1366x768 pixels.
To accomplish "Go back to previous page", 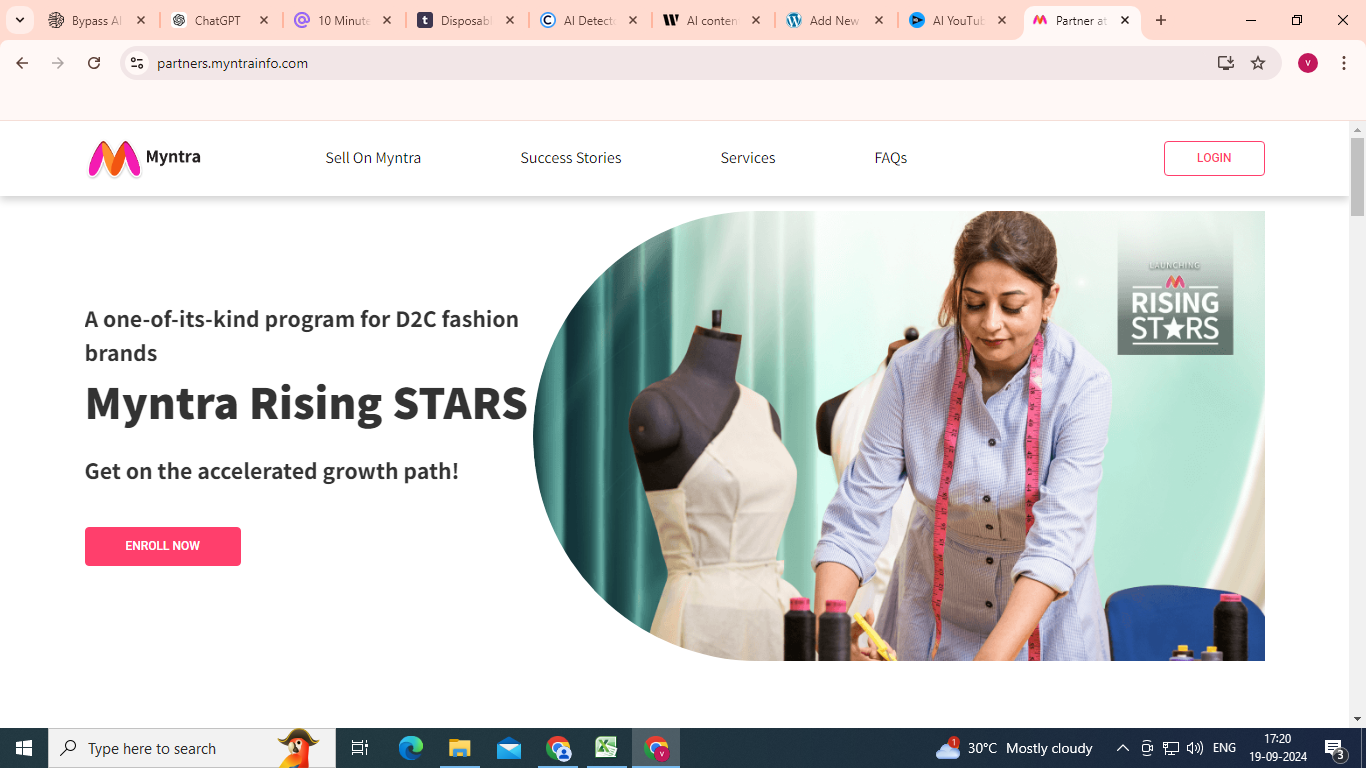I will (x=22, y=63).
